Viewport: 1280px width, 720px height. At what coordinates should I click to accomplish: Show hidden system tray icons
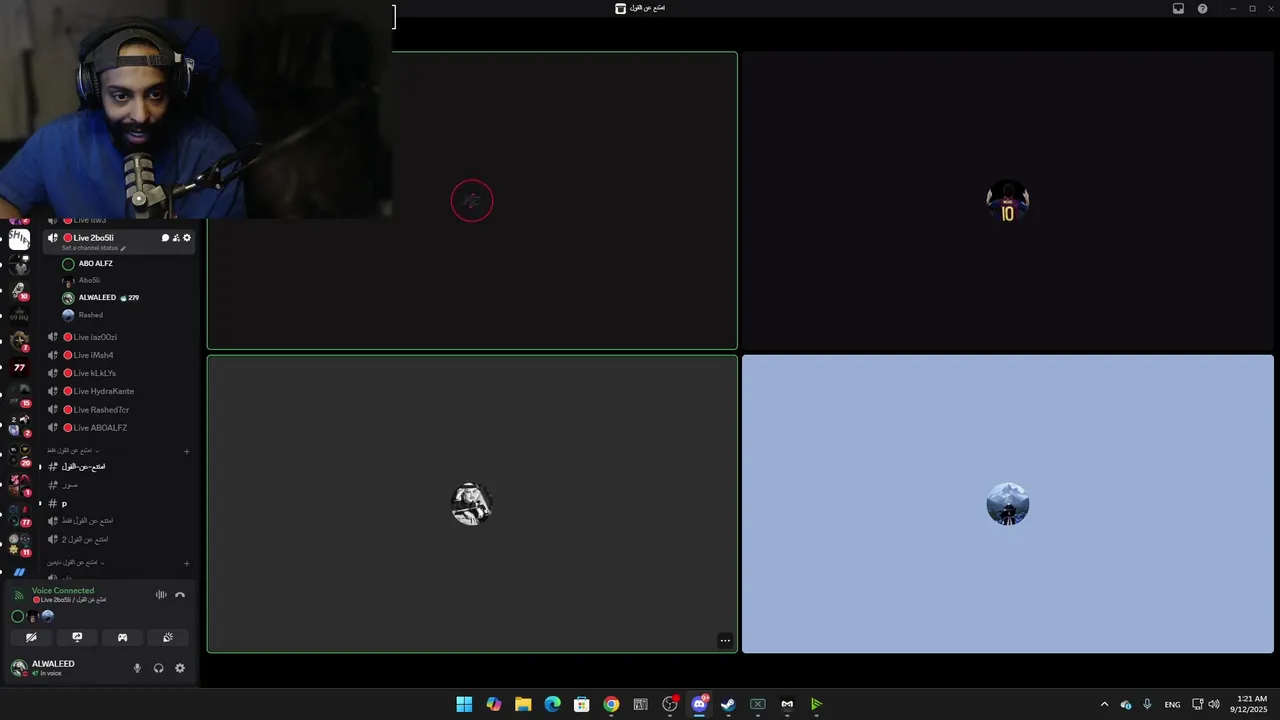[x=1104, y=704]
